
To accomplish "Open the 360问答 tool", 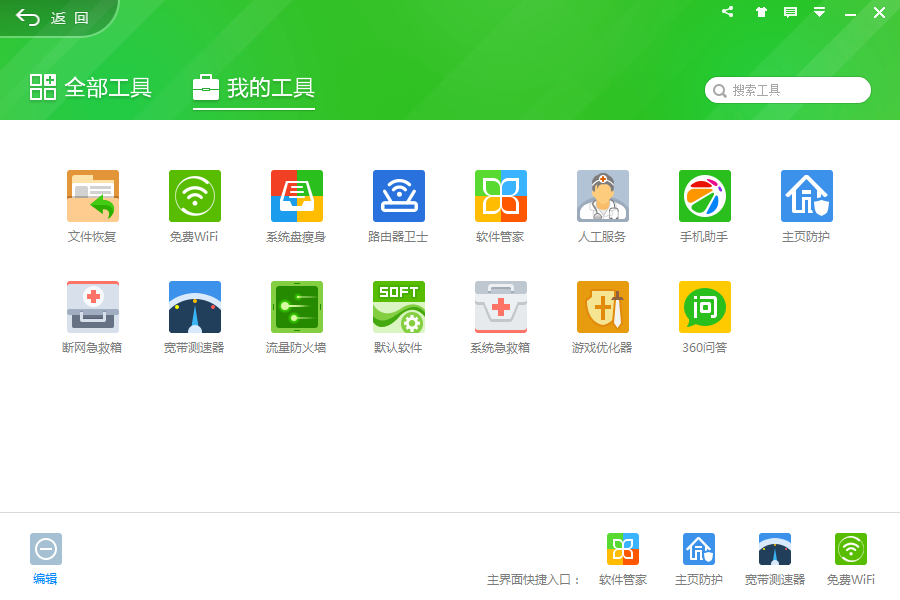I will click(705, 307).
